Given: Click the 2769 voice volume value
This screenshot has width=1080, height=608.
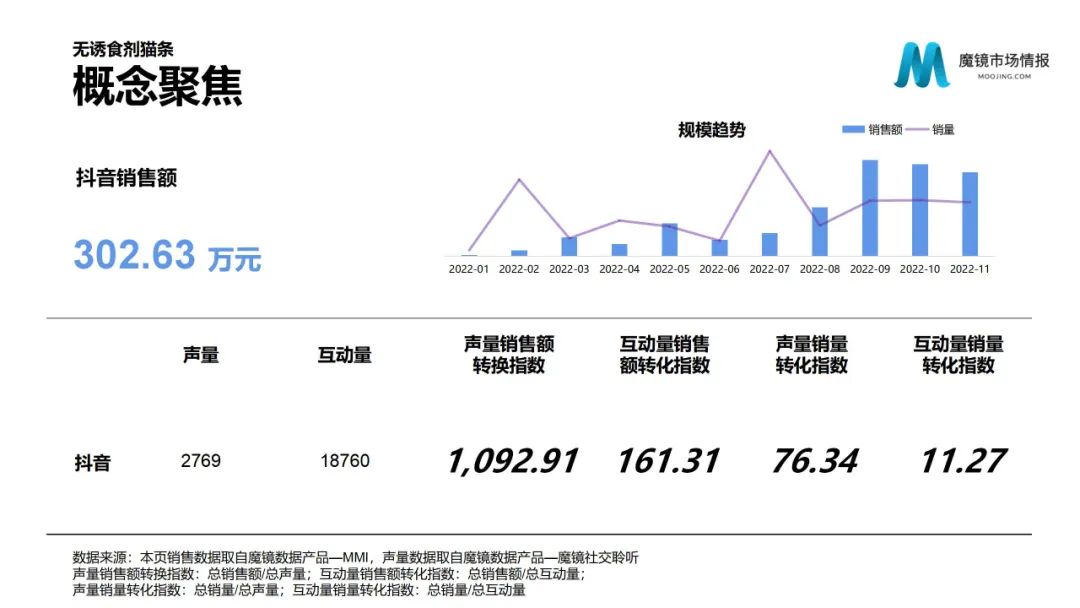Looking at the screenshot, I should [200, 461].
